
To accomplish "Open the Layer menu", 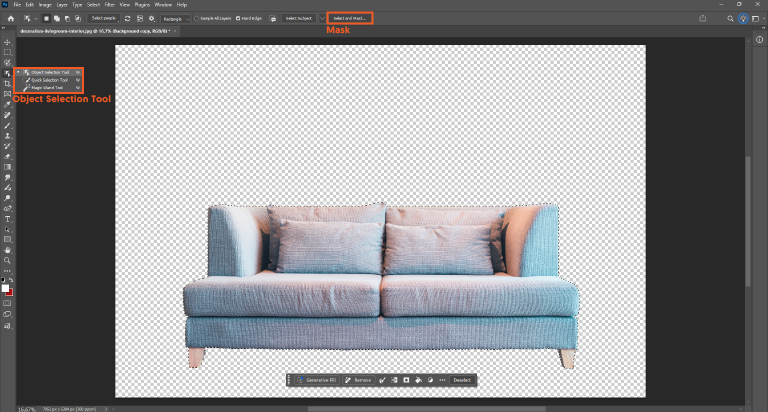I will click(62, 4).
